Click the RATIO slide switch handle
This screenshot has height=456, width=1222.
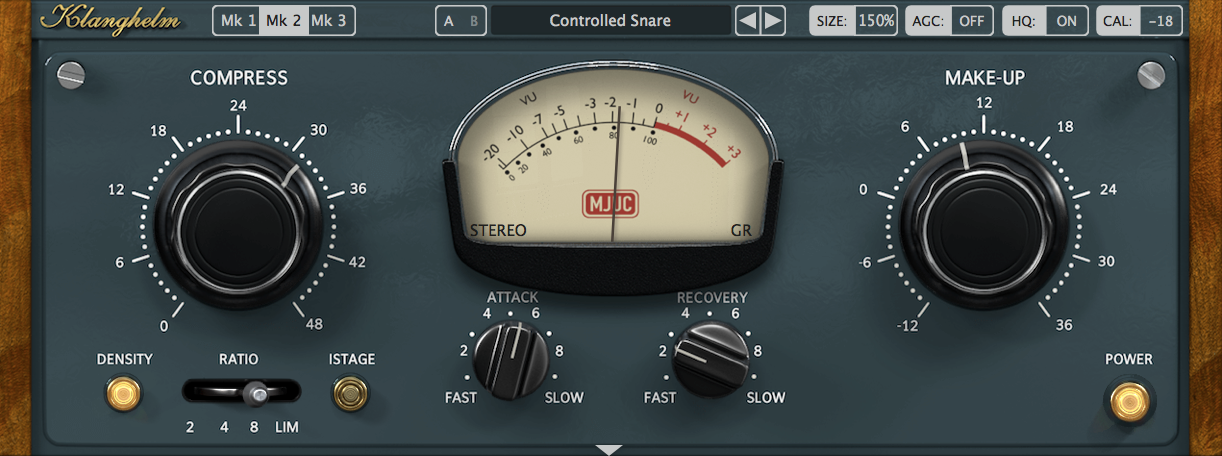pyautogui.click(x=259, y=394)
